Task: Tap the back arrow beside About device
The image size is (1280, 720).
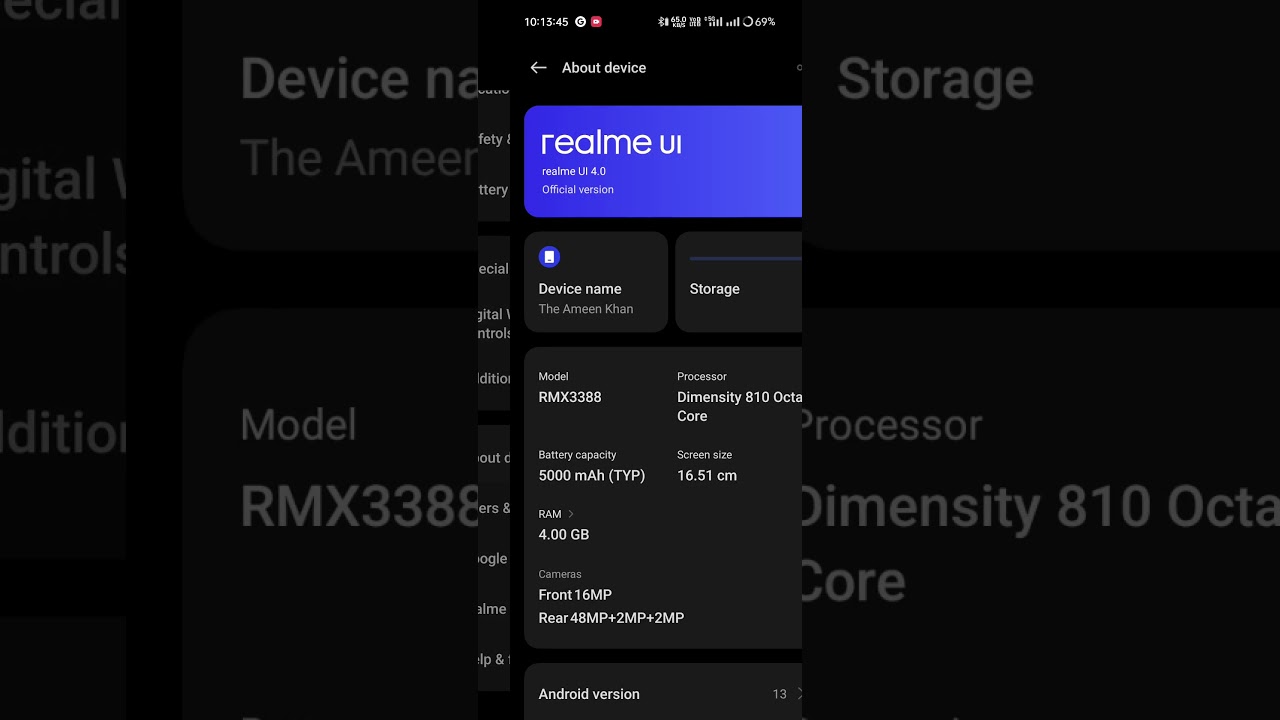Action: pyautogui.click(x=538, y=67)
